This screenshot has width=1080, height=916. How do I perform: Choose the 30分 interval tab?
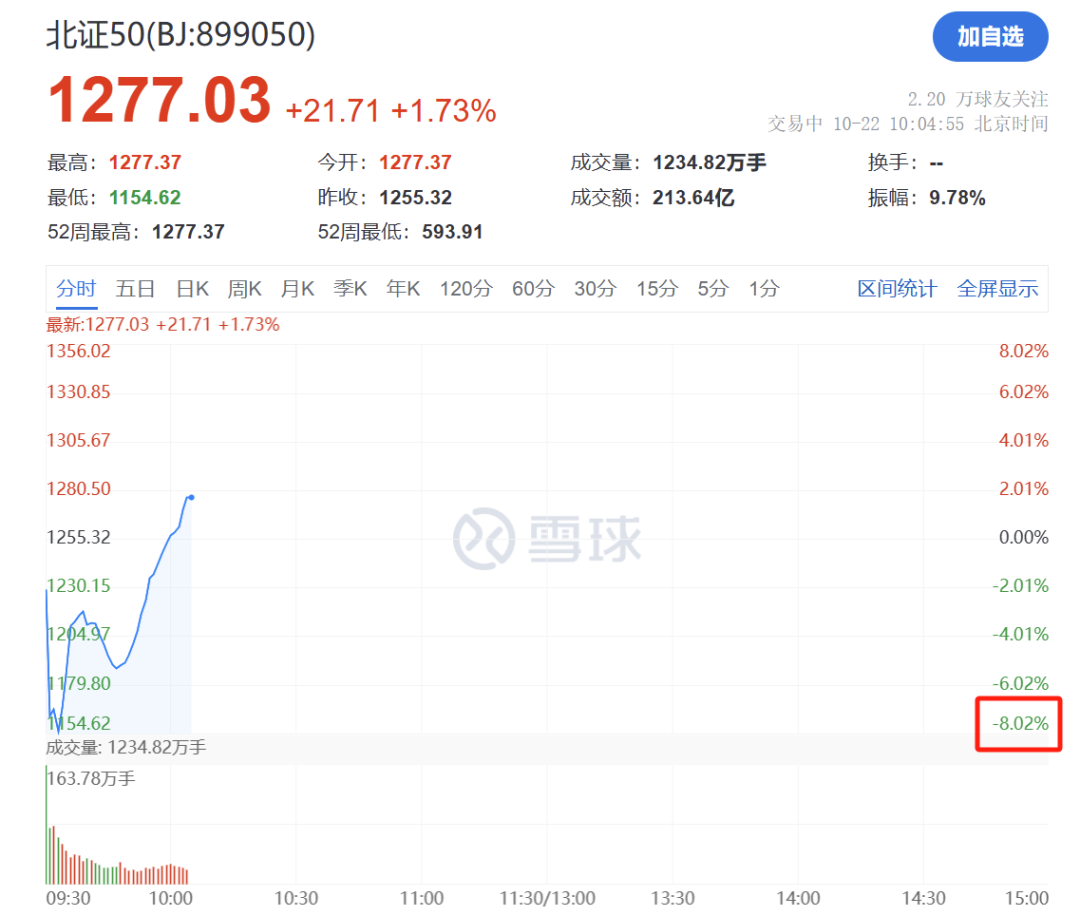tap(595, 289)
